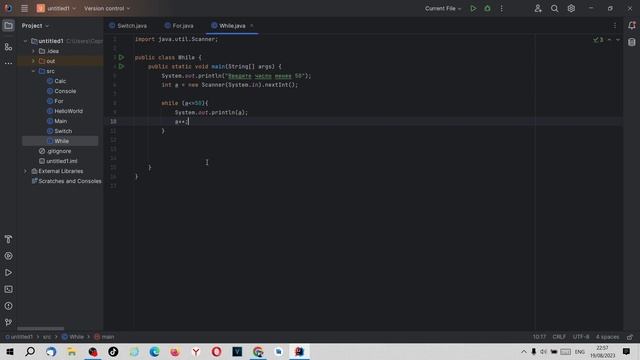Close the While.java tab

pyautogui.click(x=252, y=26)
